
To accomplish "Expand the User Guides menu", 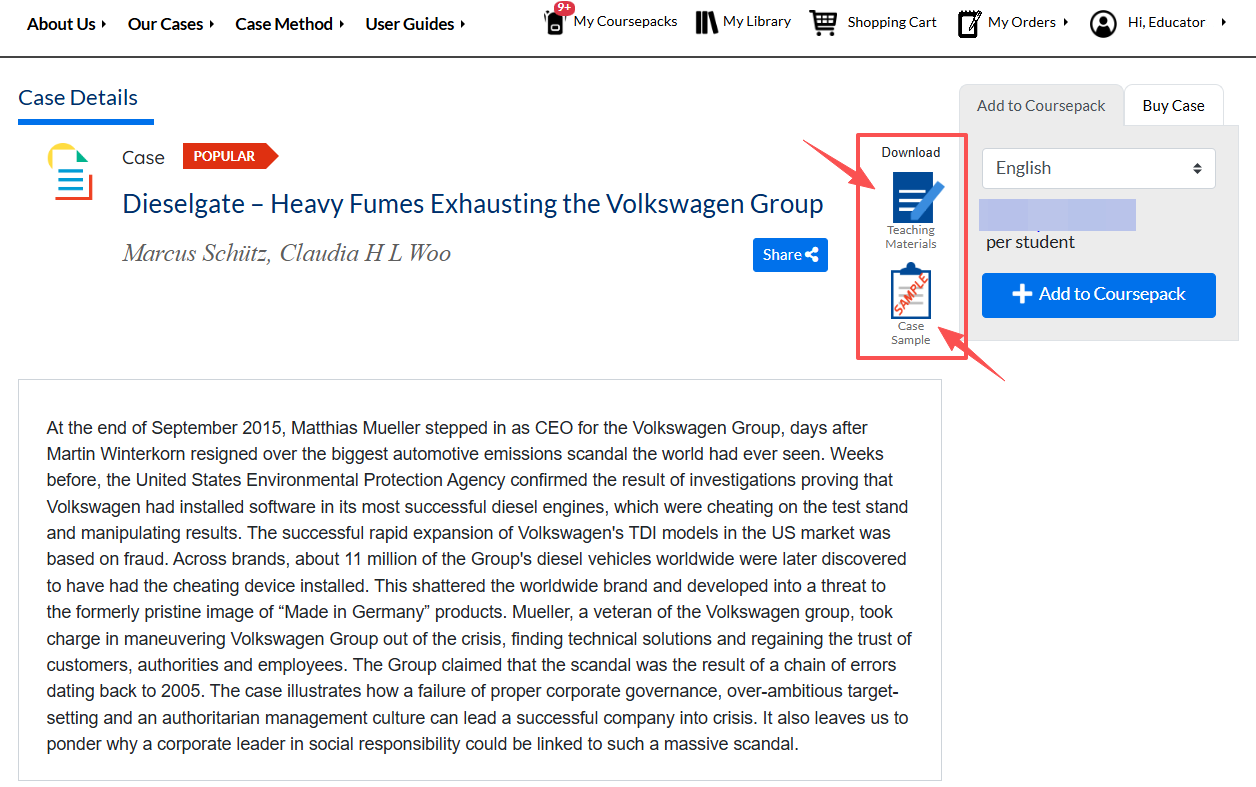I will pos(415,24).
